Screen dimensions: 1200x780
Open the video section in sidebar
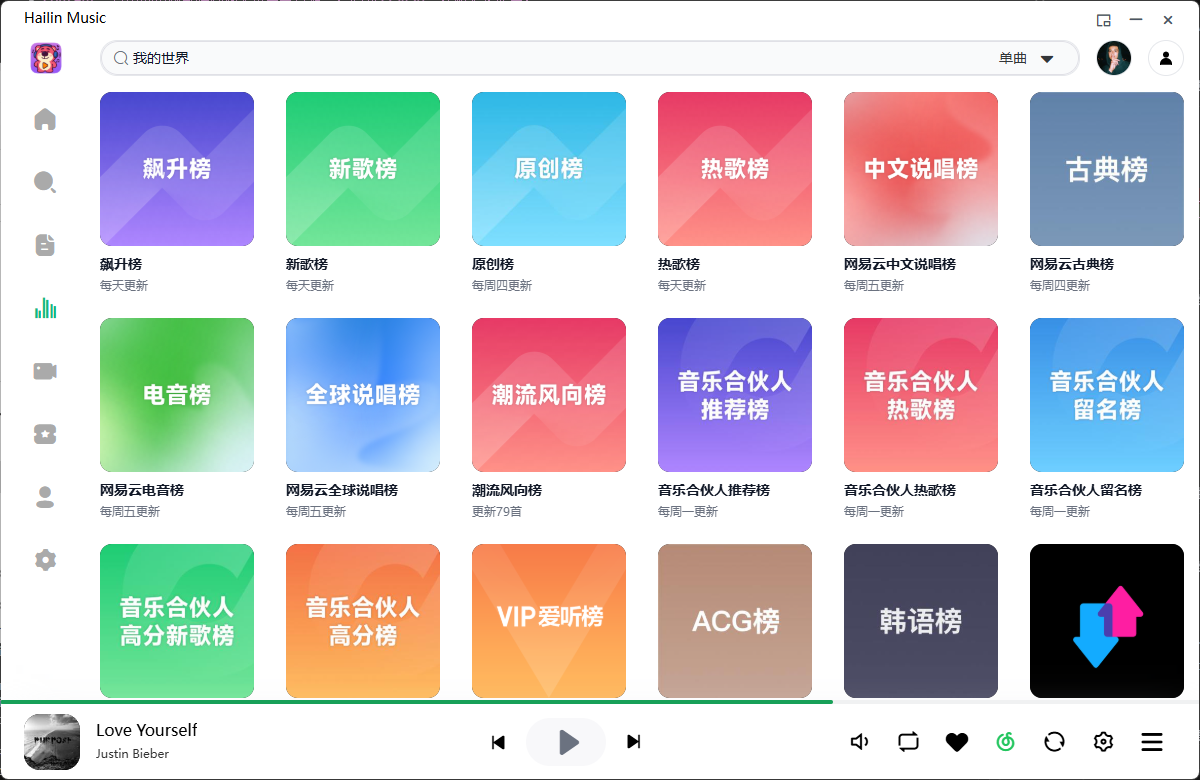45,371
